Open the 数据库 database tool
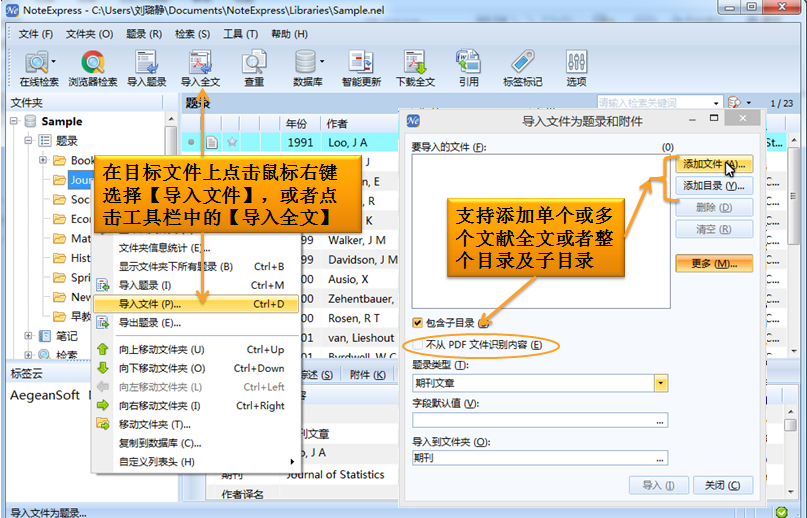The image size is (807, 518). pos(306,68)
